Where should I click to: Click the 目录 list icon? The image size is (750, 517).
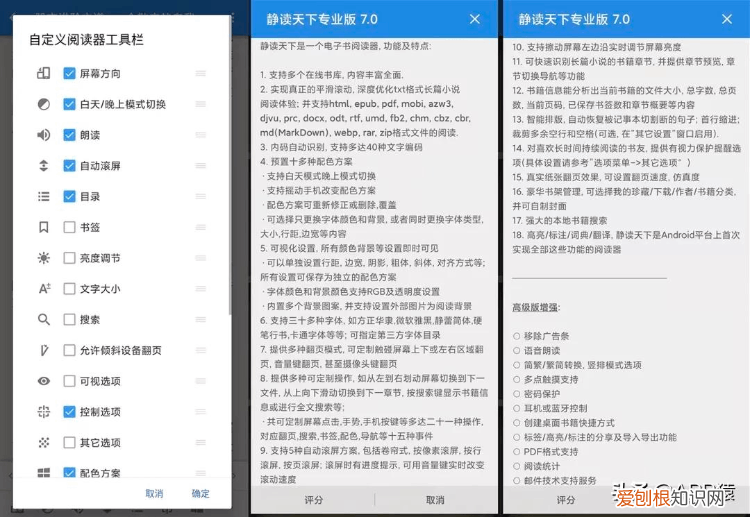point(44,196)
